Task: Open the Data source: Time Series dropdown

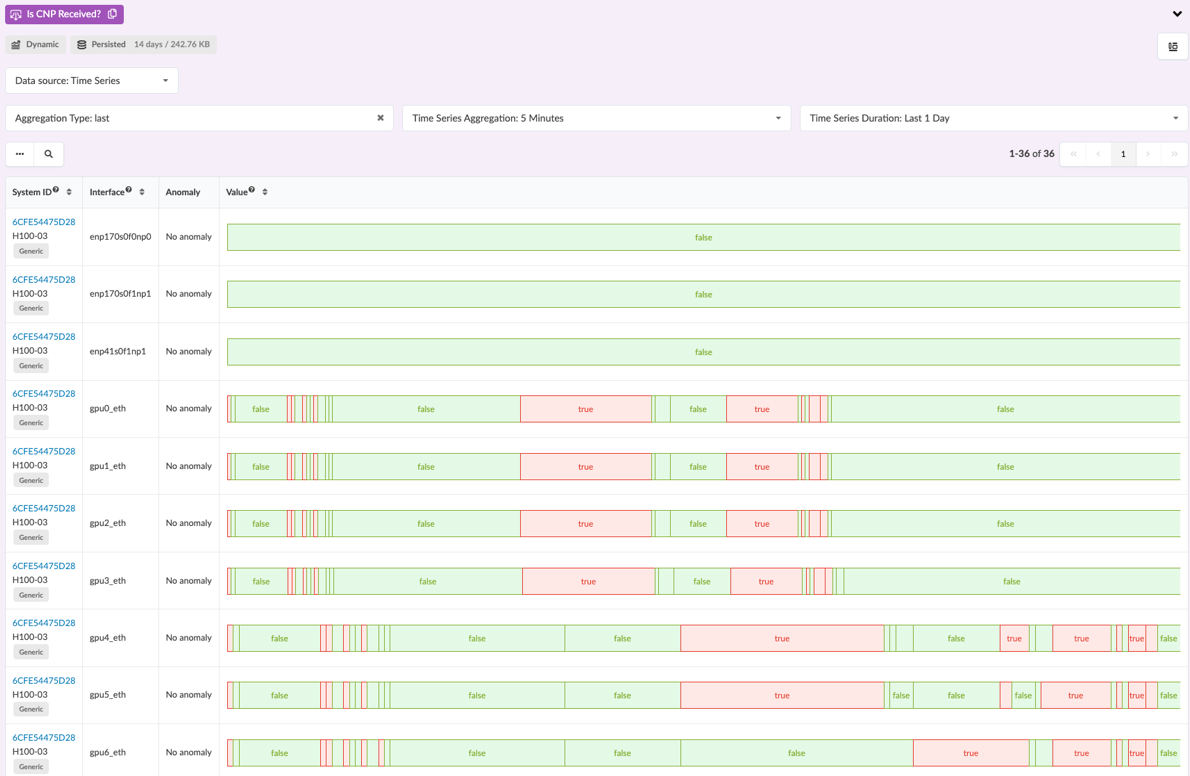Action: pyautogui.click(x=92, y=80)
